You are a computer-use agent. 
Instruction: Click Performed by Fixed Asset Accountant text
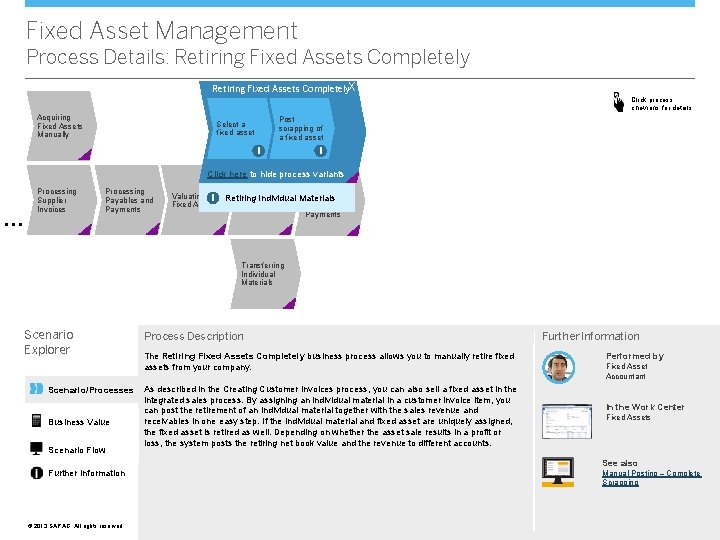(x=635, y=366)
